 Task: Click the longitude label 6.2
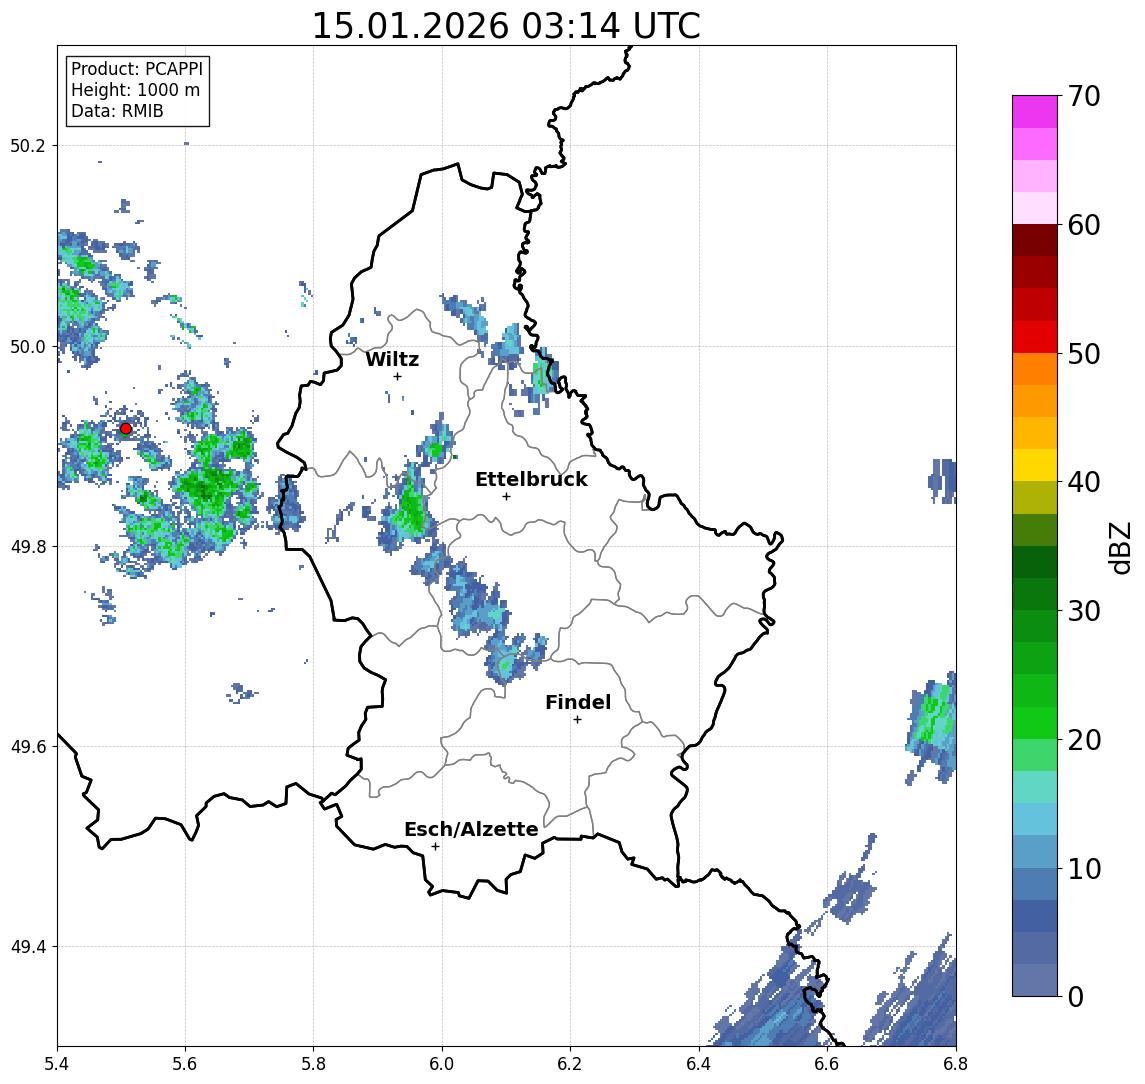click(x=570, y=1064)
